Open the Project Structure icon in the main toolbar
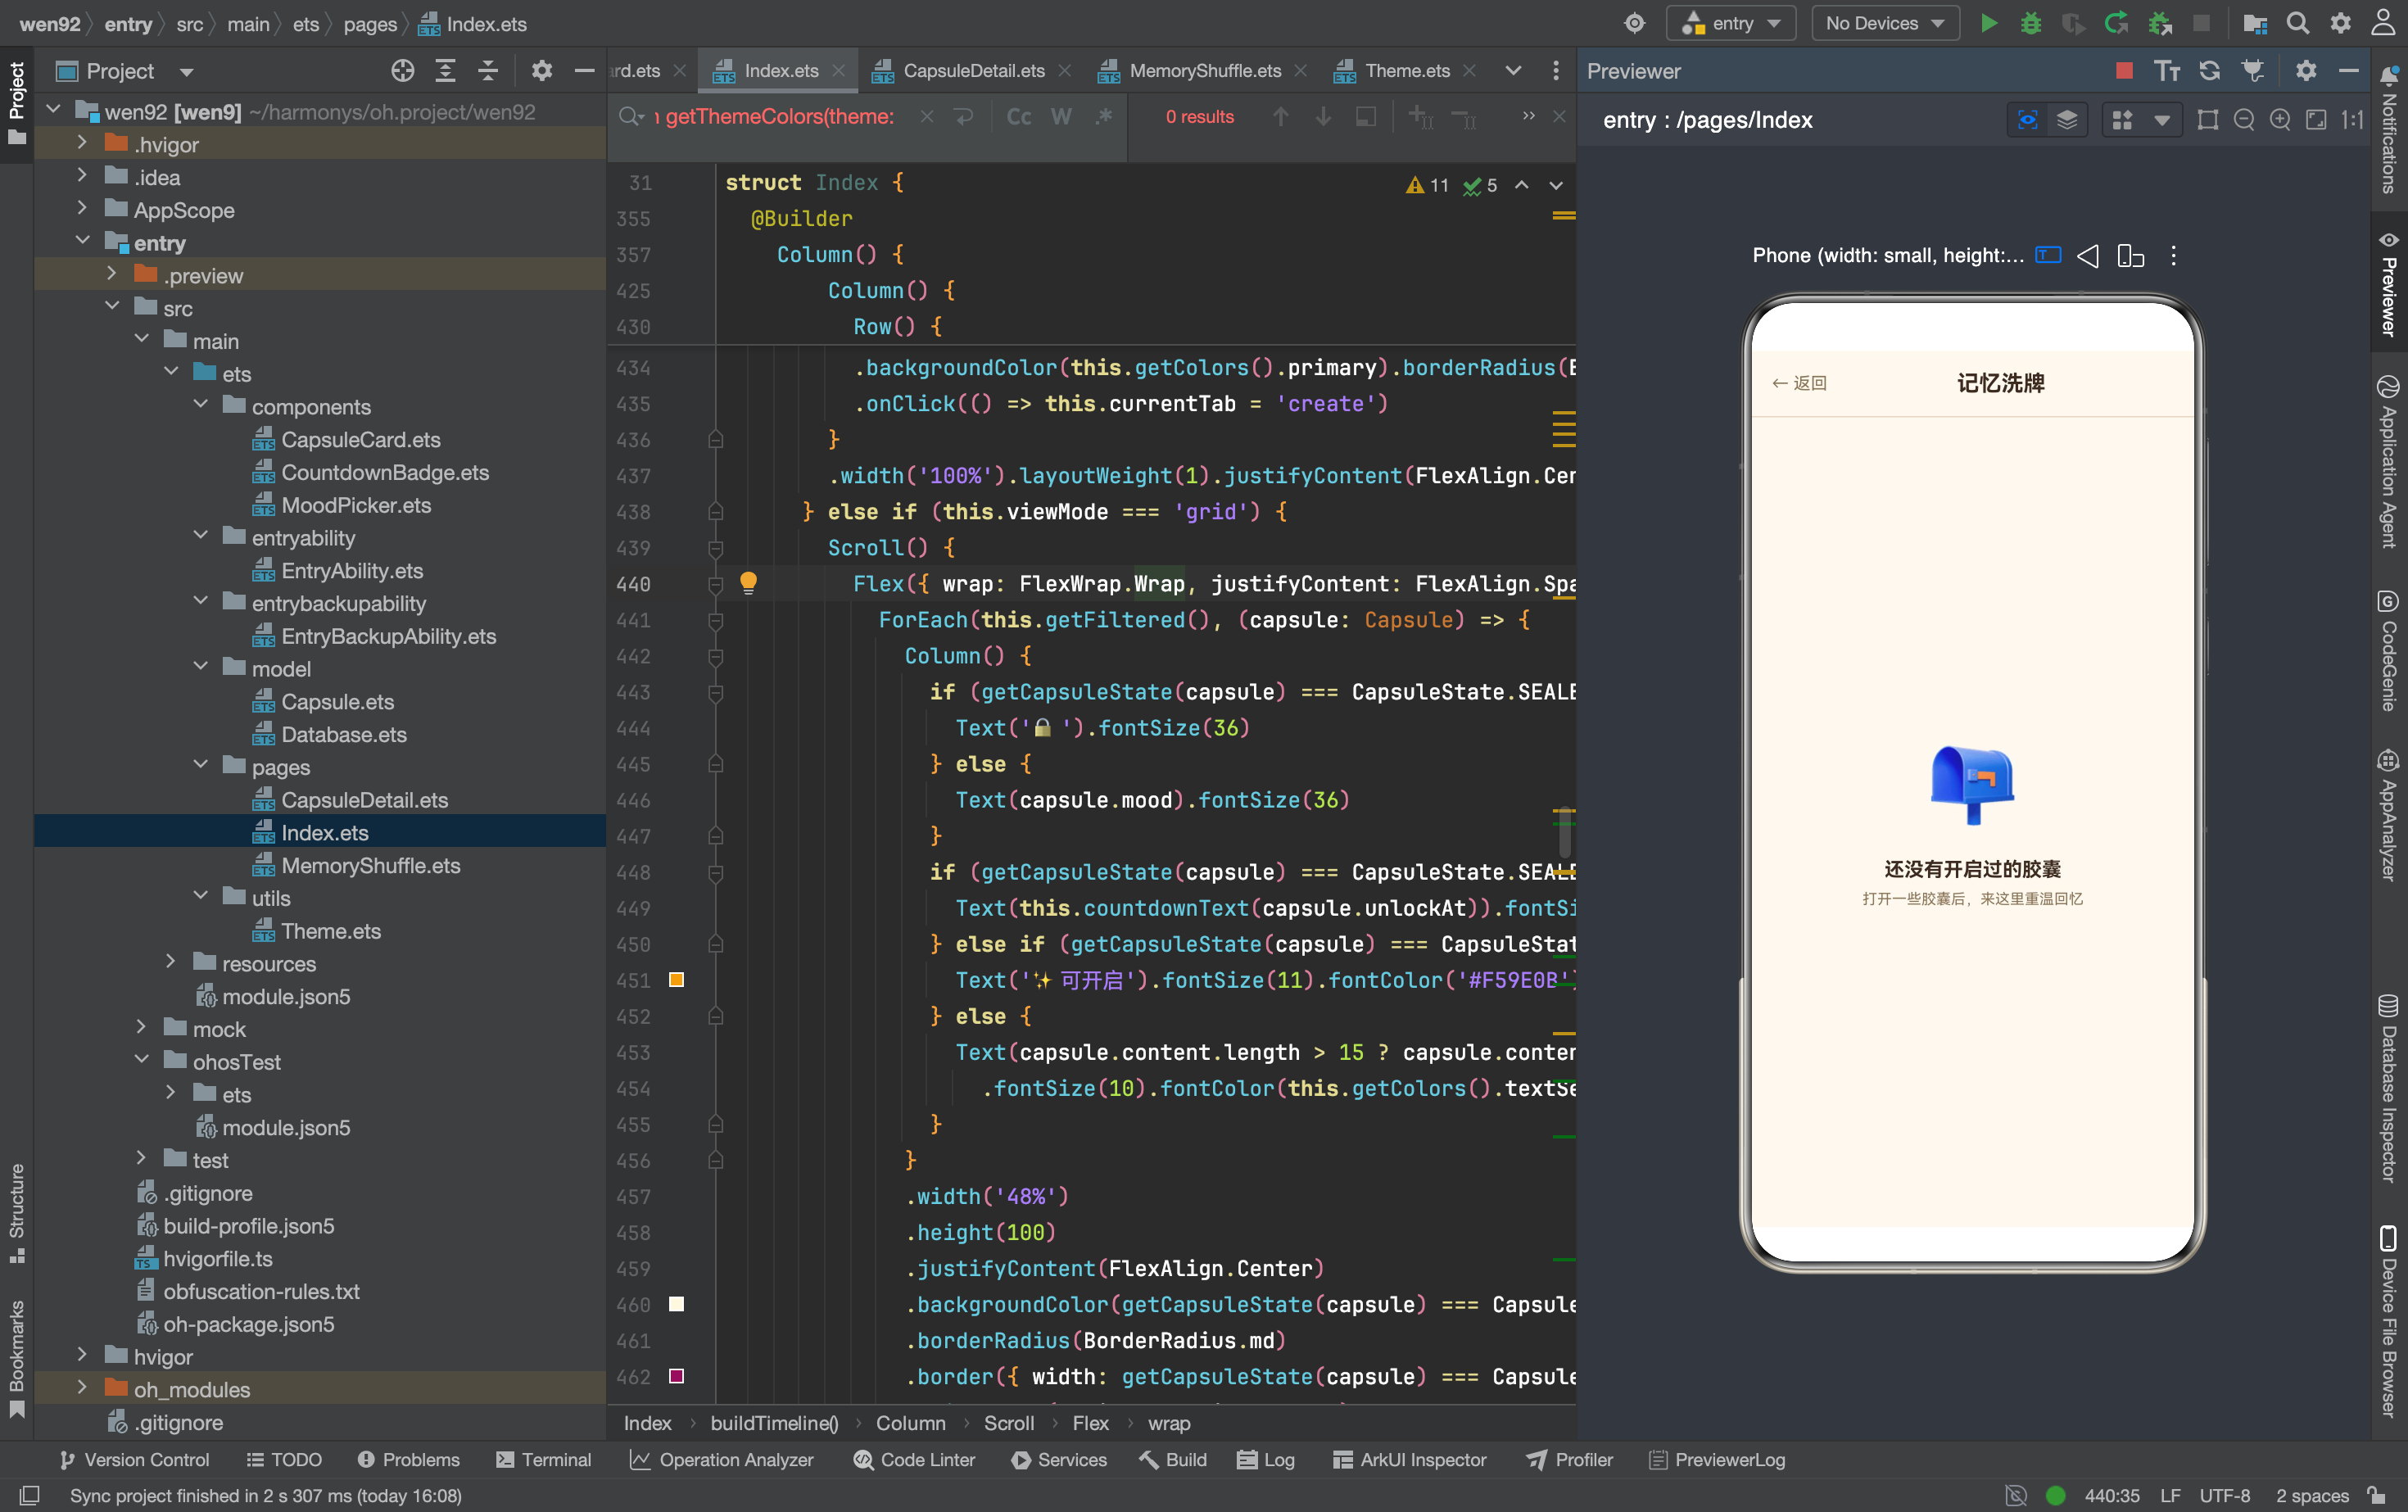The height and width of the screenshot is (1512, 2408). coord(2255,23)
